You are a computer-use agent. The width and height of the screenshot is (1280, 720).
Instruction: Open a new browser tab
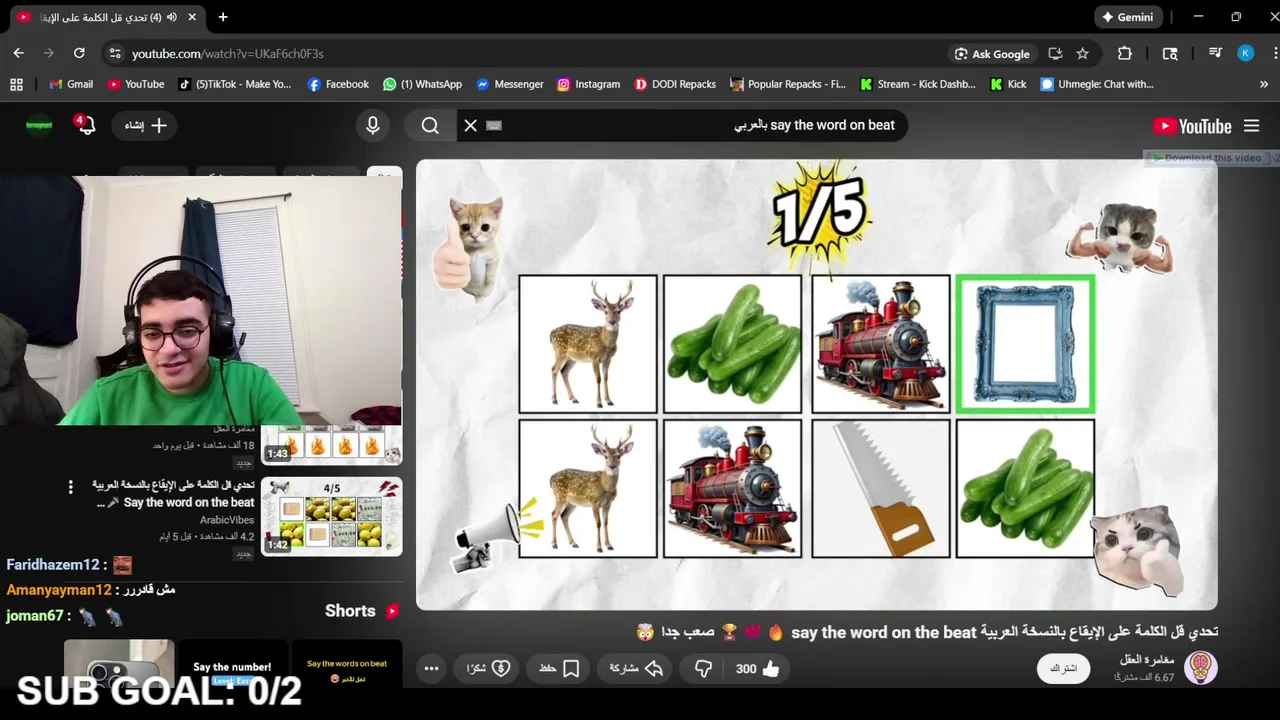pyautogui.click(x=223, y=17)
